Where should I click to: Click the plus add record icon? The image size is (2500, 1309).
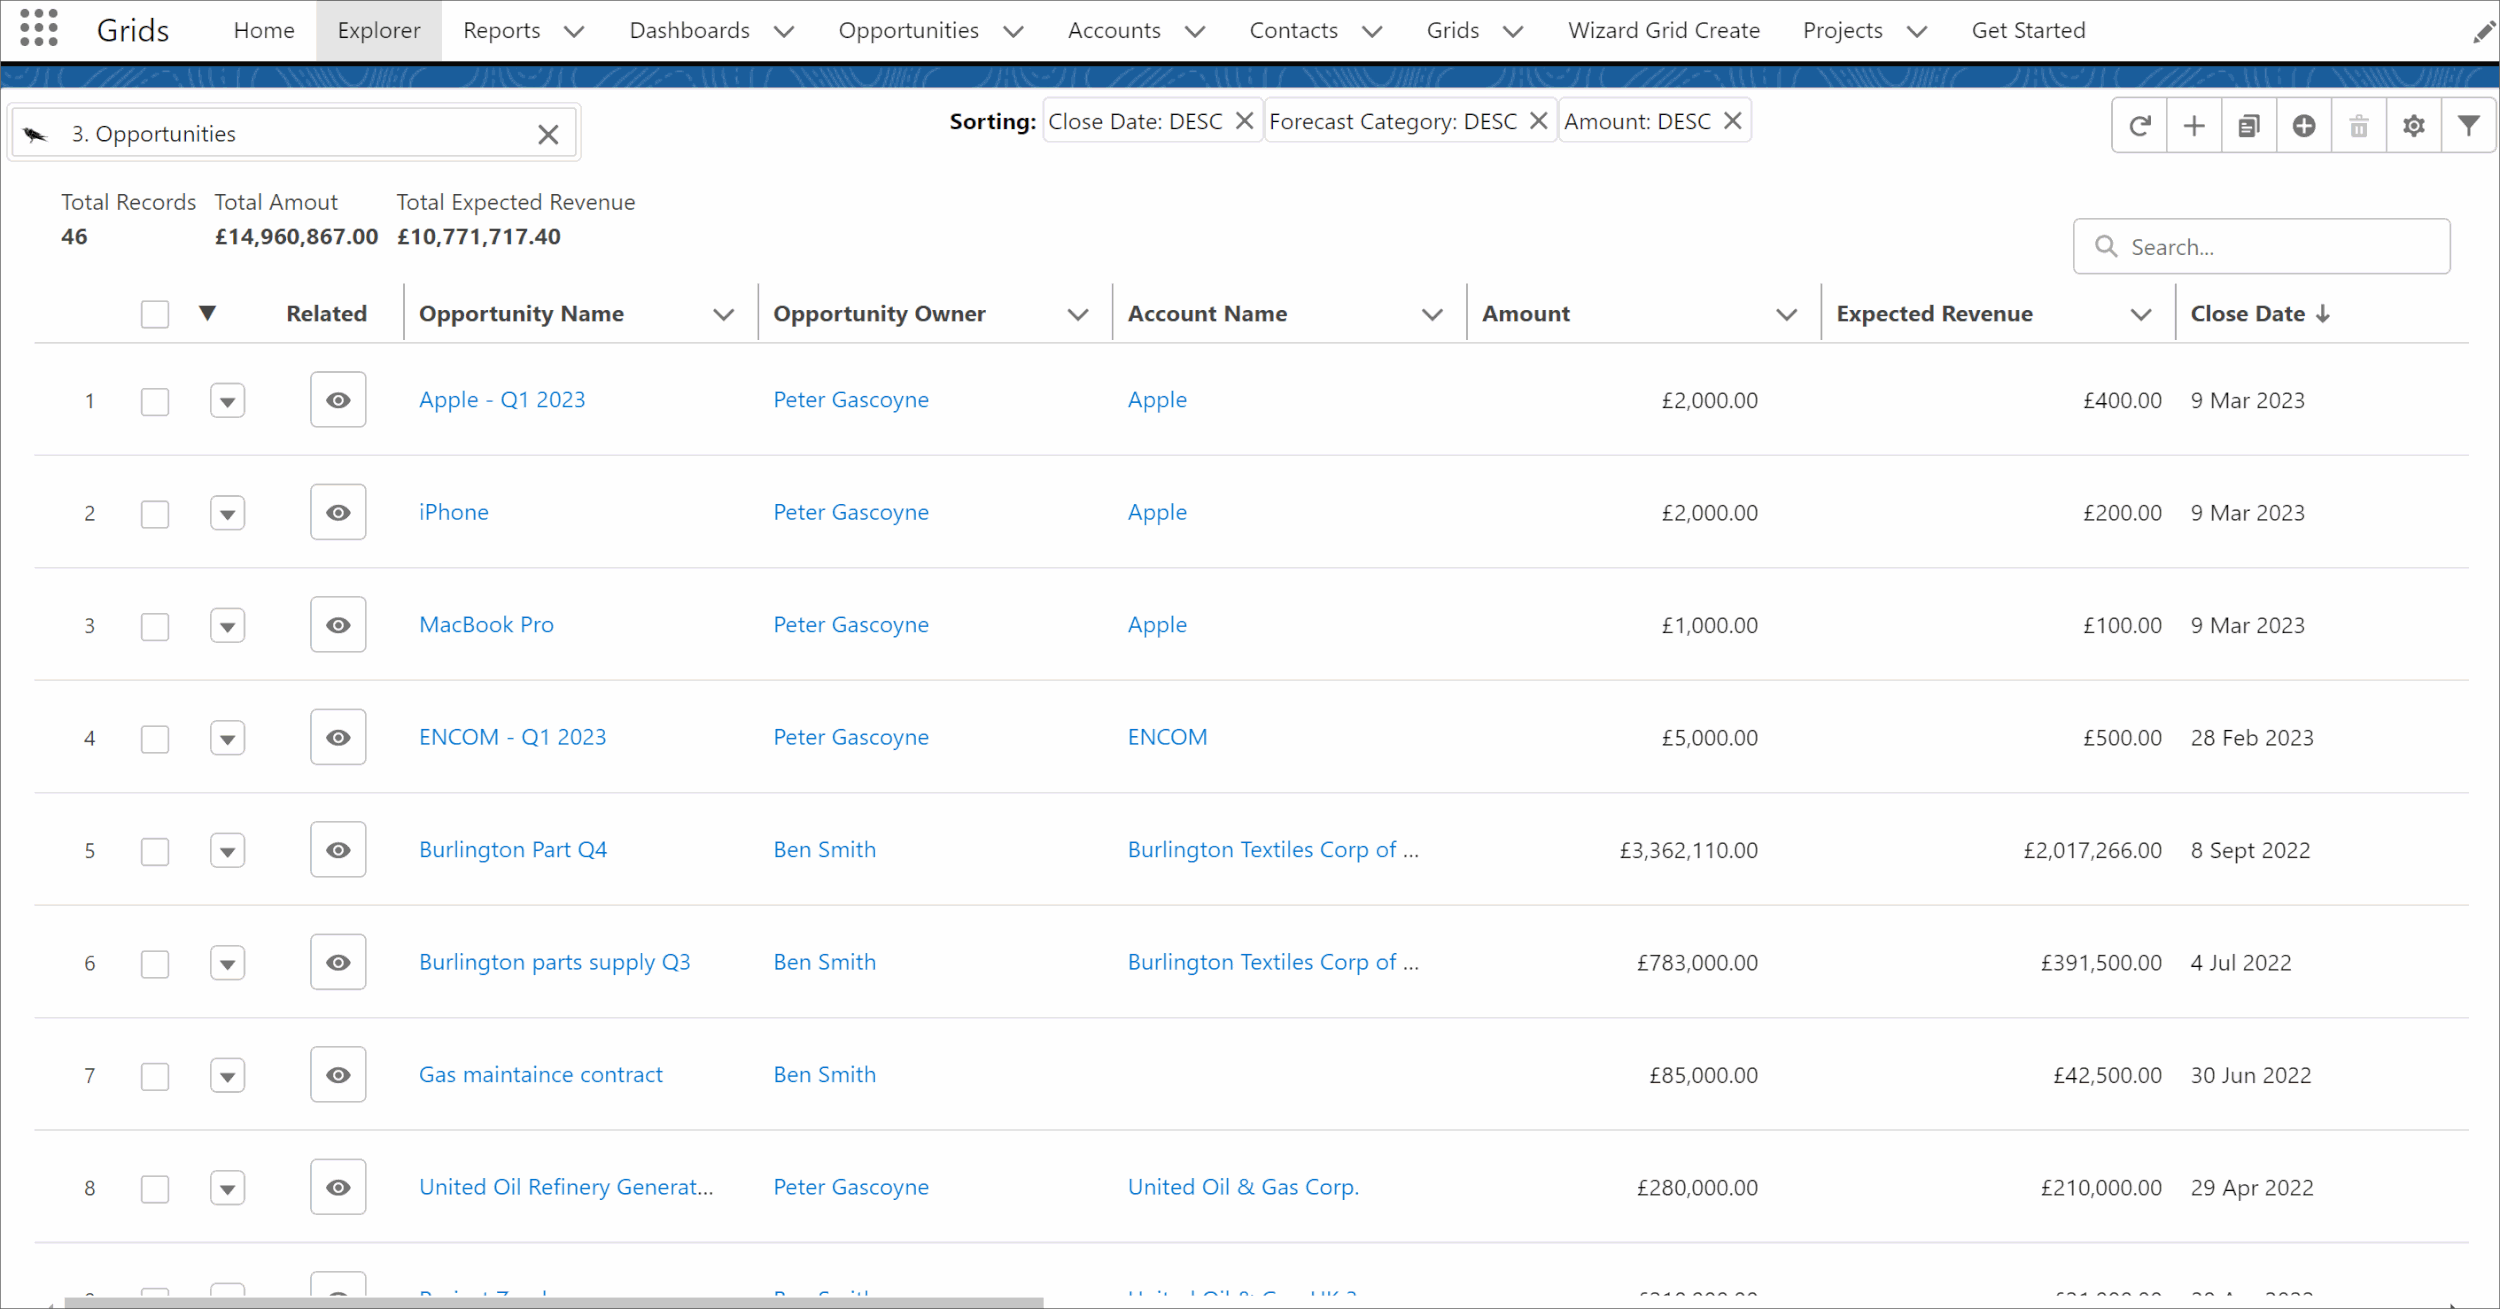coord(2194,126)
